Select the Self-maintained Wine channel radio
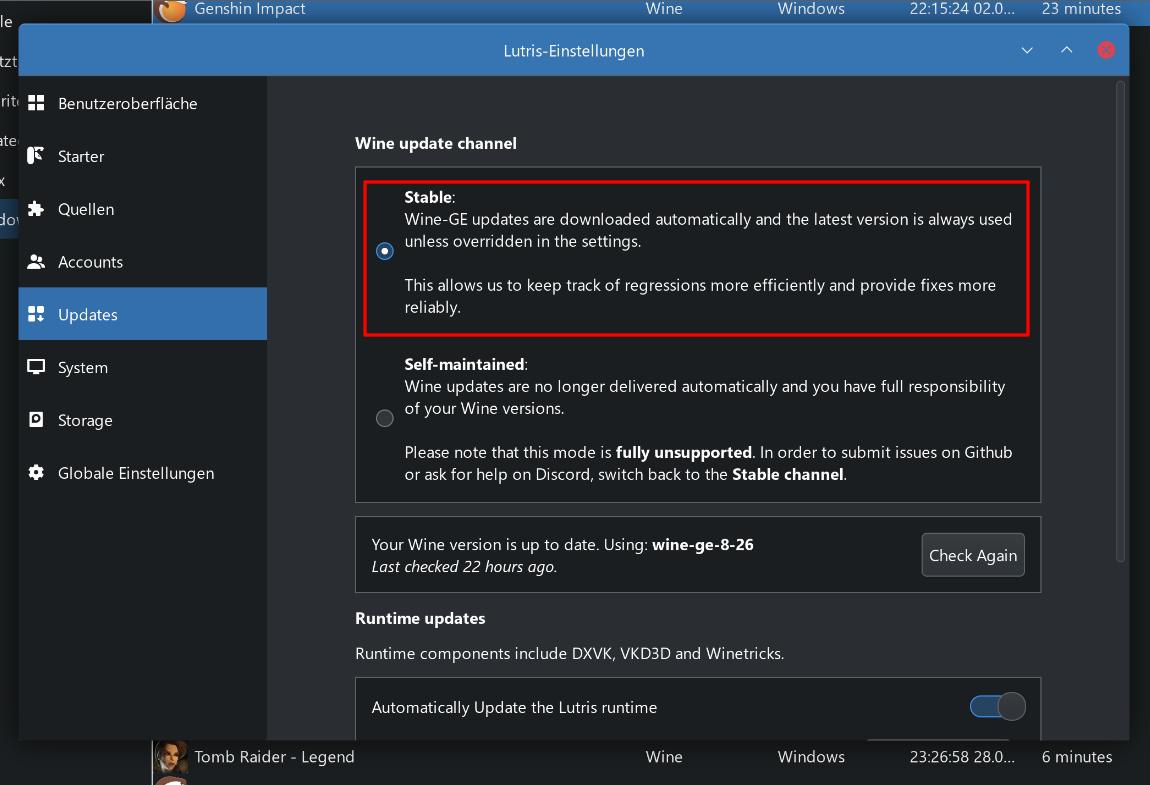 [384, 419]
